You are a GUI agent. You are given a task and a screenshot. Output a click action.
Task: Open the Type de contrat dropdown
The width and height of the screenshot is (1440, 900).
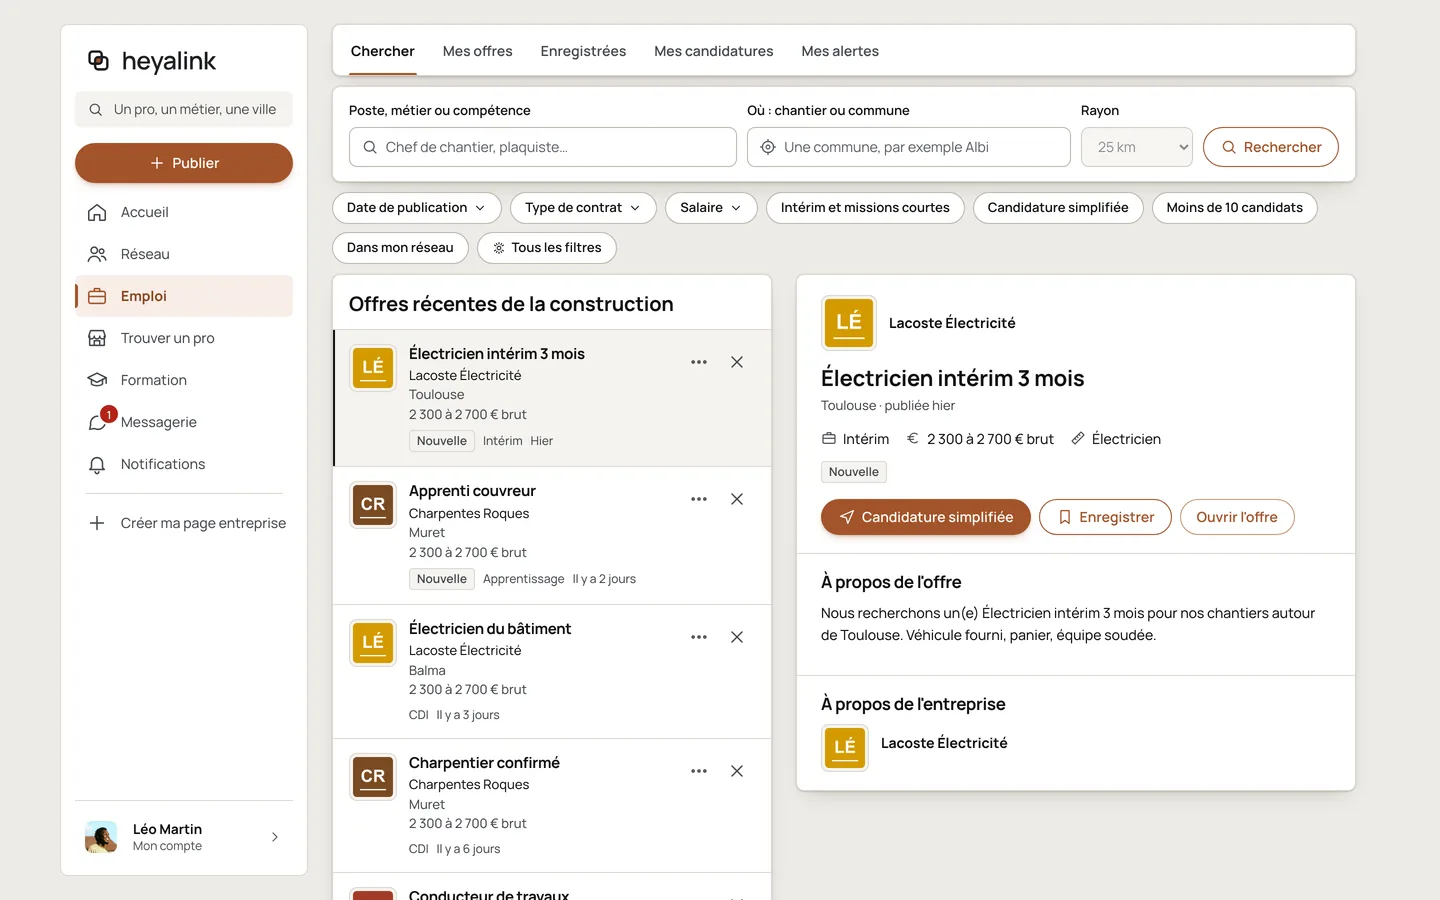583,208
